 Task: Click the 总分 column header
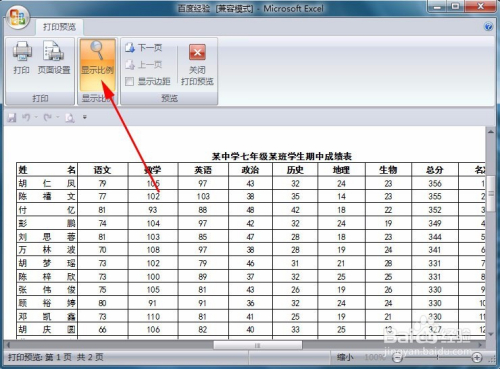[435, 170]
